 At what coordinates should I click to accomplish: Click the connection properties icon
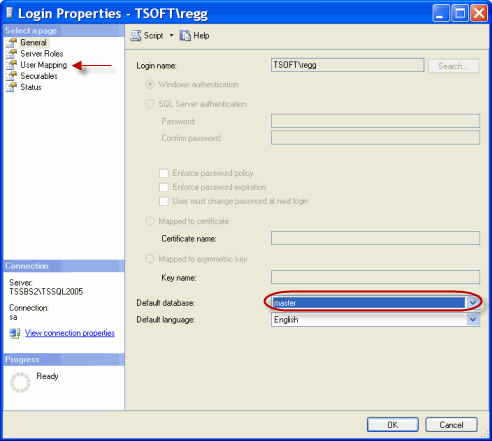pyautogui.click(x=15, y=333)
